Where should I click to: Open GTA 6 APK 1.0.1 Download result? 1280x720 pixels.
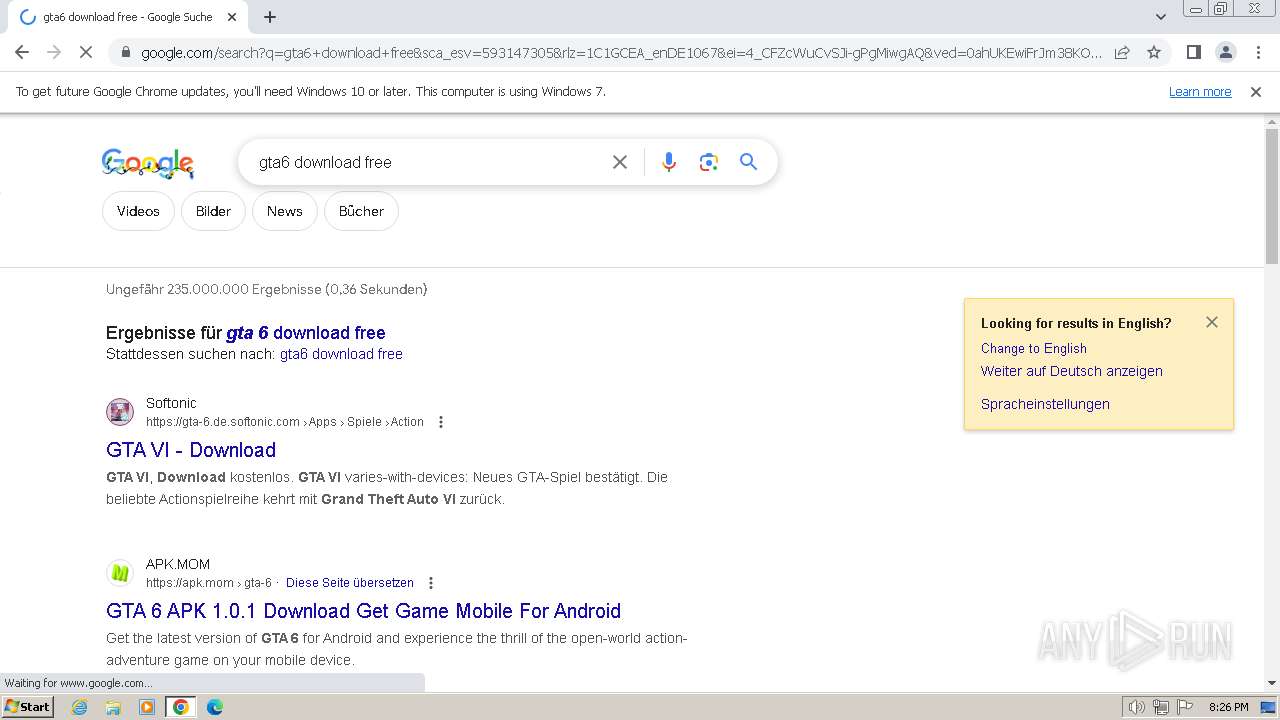pyautogui.click(x=363, y=611)
